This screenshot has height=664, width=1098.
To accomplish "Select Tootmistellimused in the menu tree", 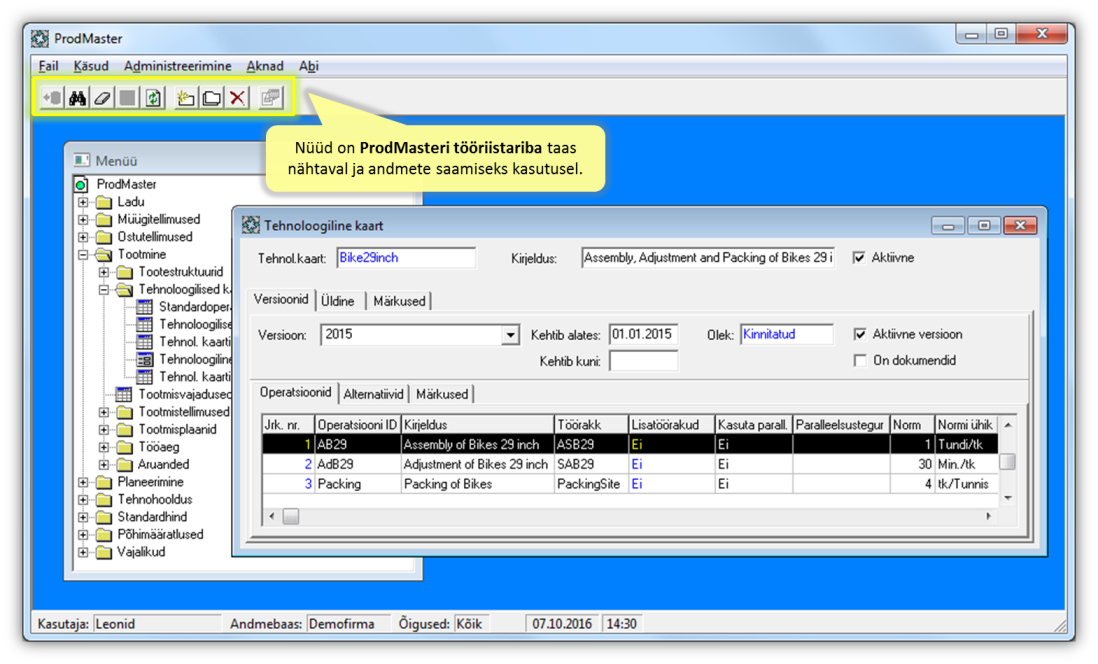I will pyautogui.click(x=183, y=412).
